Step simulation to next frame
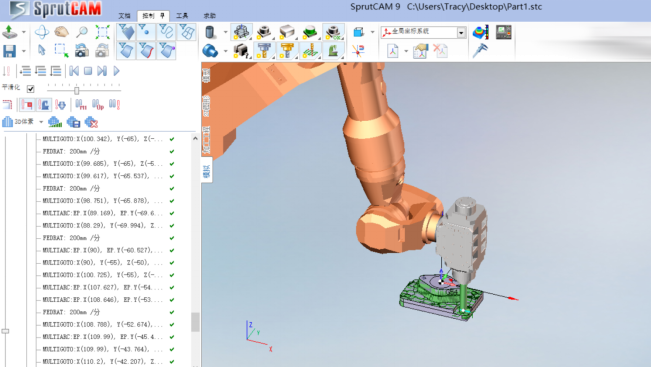This screenshot has width=652, height=367. coord(102,71)
